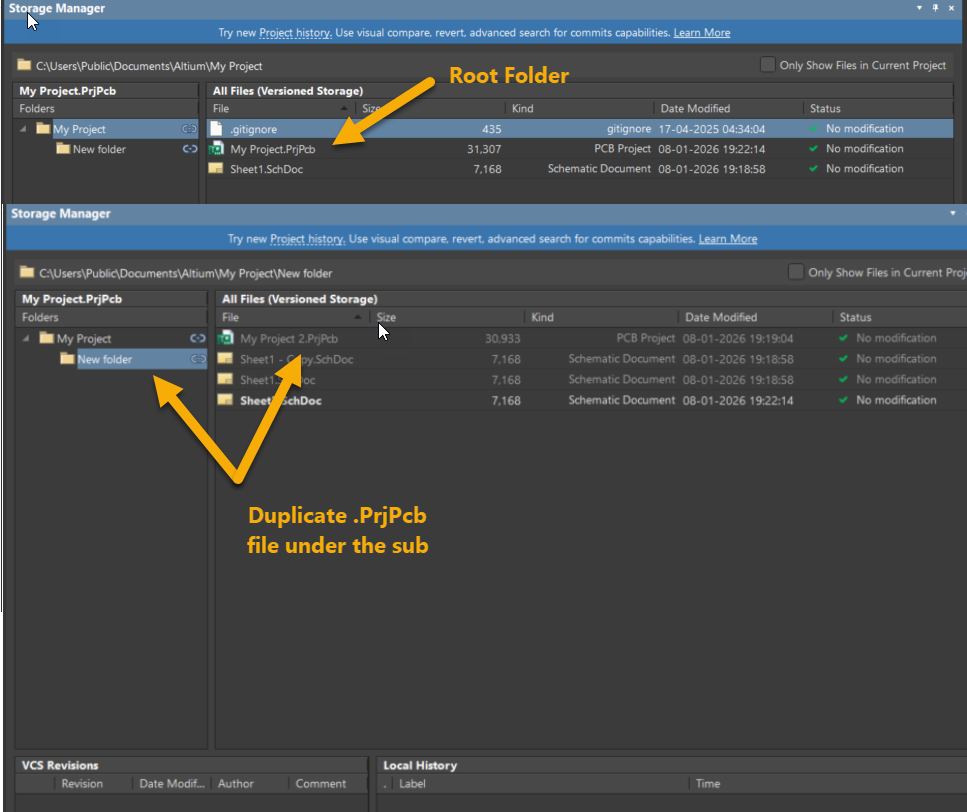Sort by Kind column in top file list

(x=522, y=108)
